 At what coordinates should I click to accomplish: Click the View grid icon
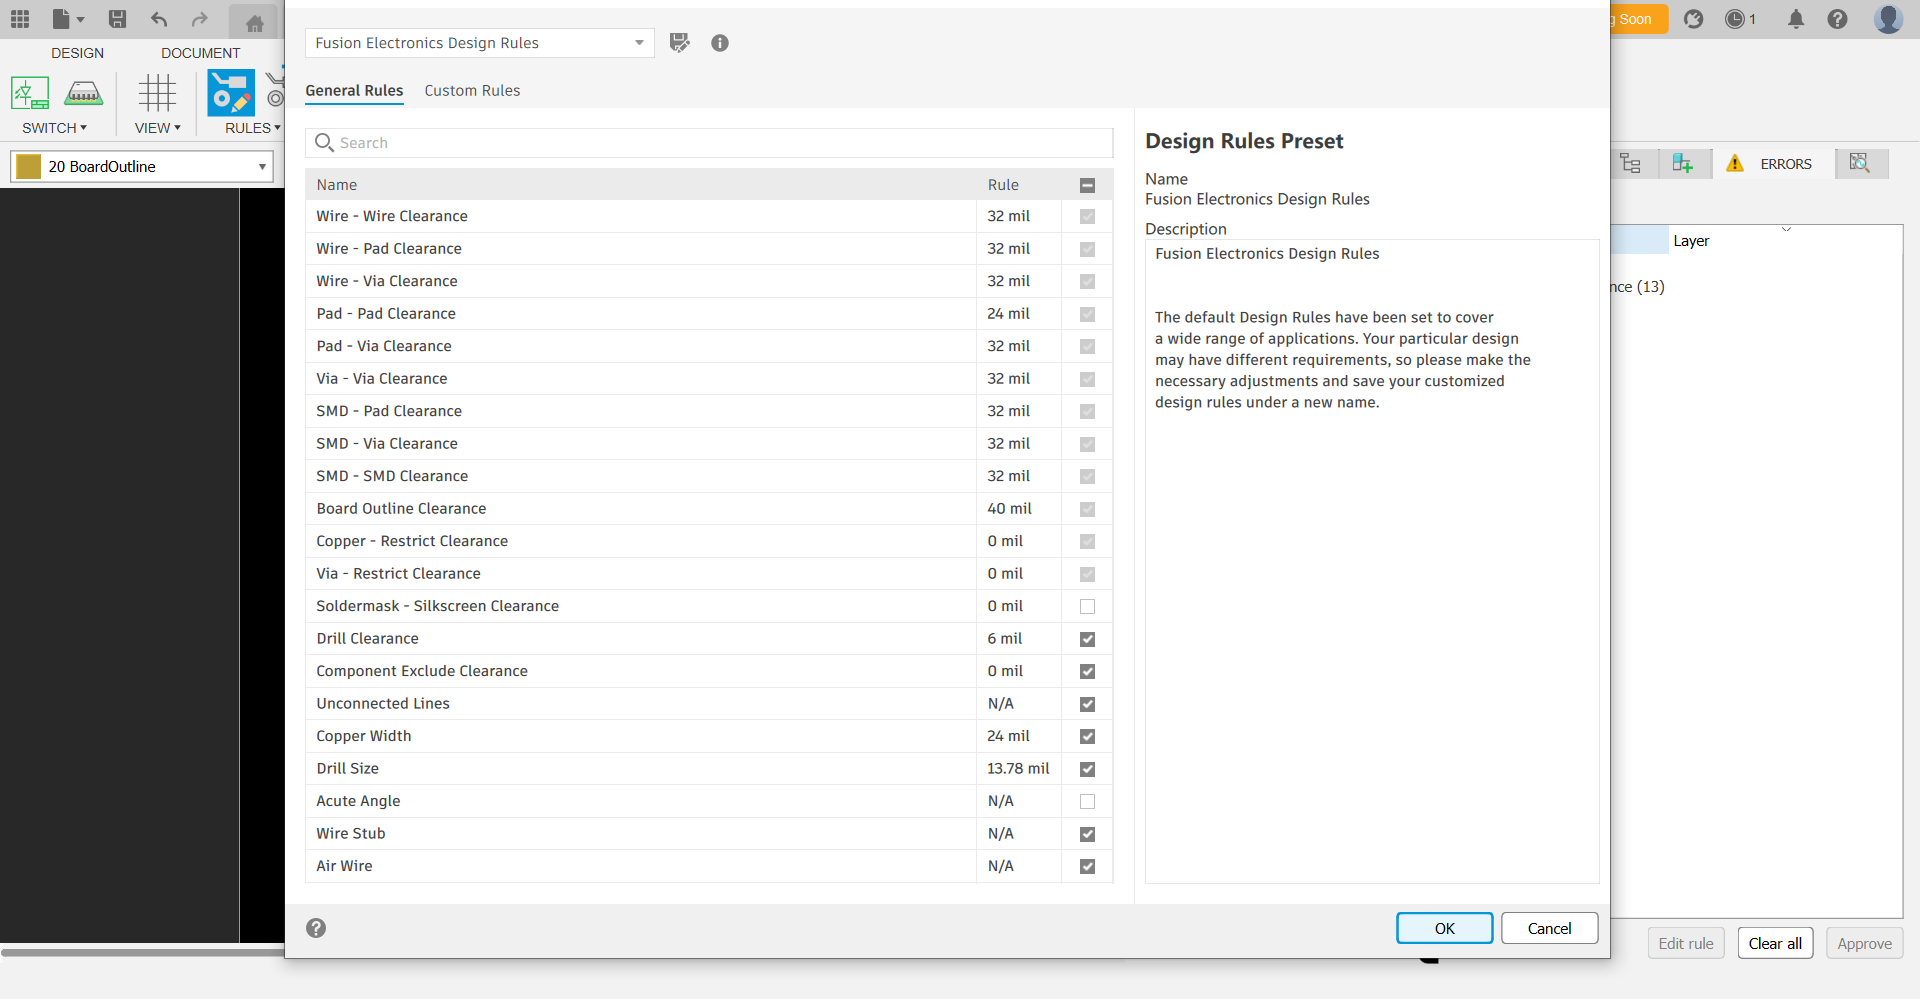click(157, 93)
